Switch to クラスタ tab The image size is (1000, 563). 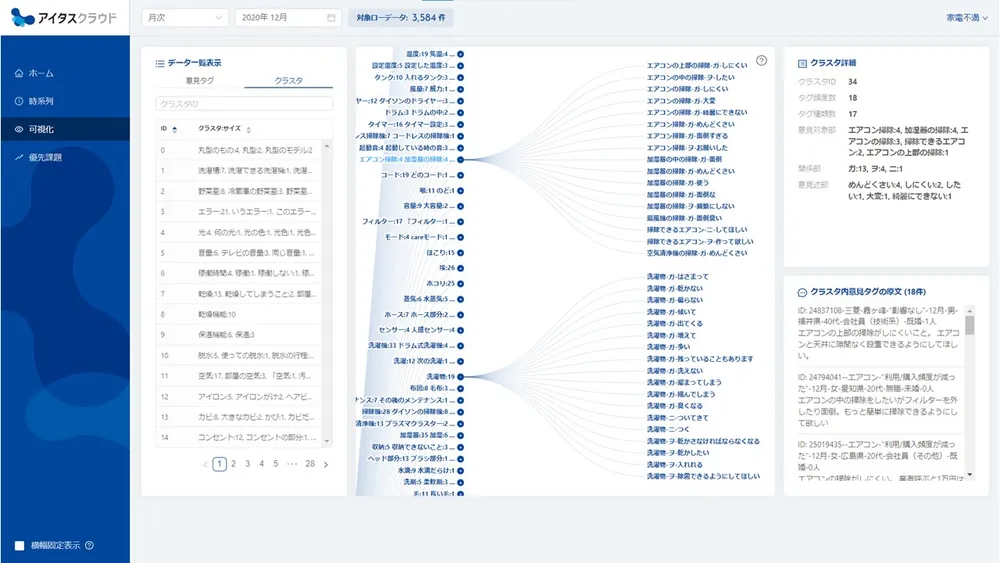[288, 81]
